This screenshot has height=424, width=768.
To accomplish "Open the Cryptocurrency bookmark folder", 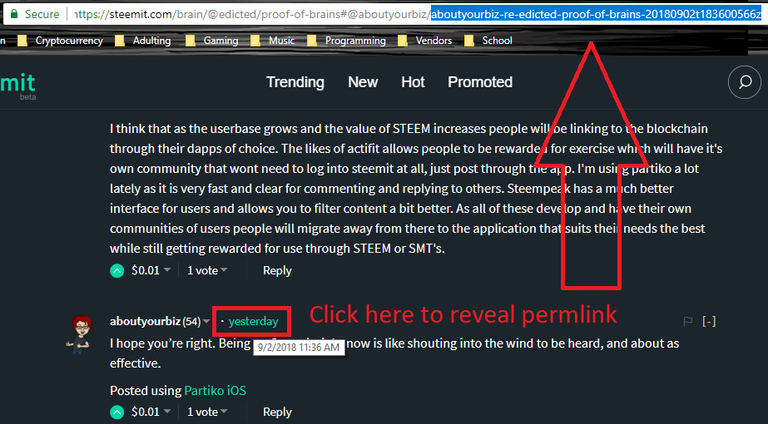I will (x=61, y=41).
